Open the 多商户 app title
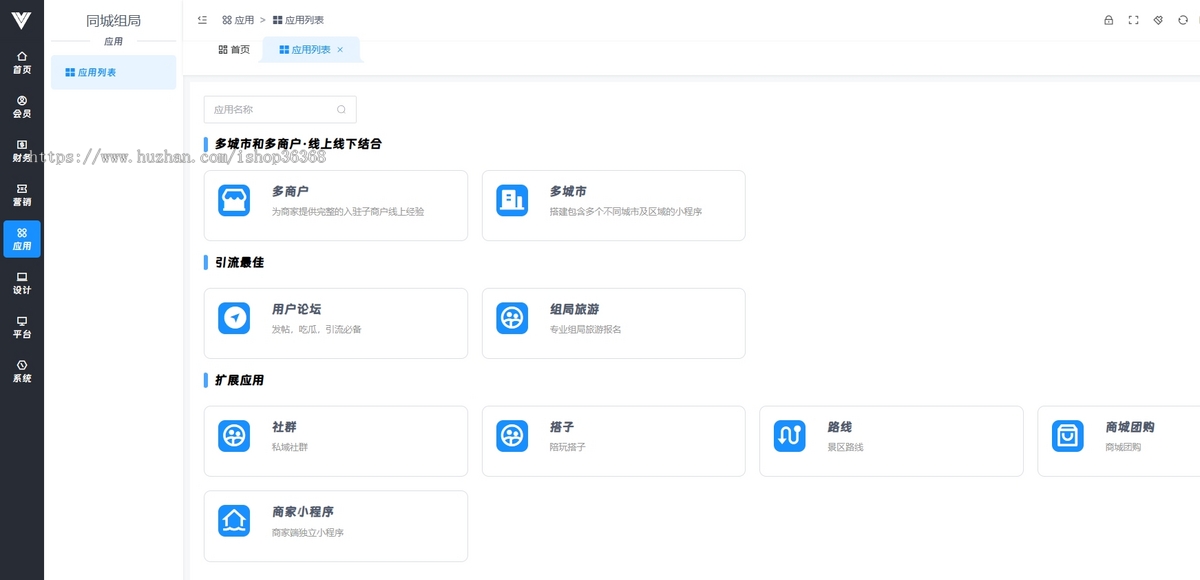This screenshot has height=580, width=1200. click(290, 191)
